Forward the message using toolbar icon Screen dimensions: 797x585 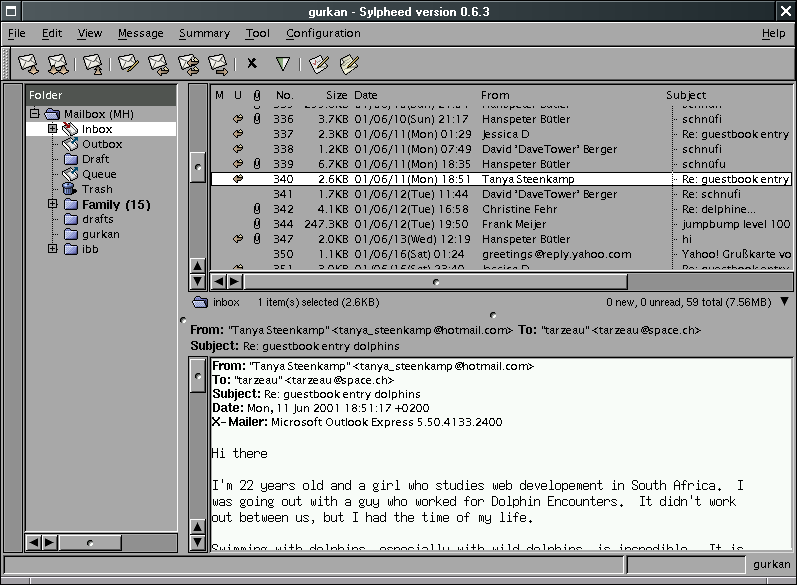[218, 64]
